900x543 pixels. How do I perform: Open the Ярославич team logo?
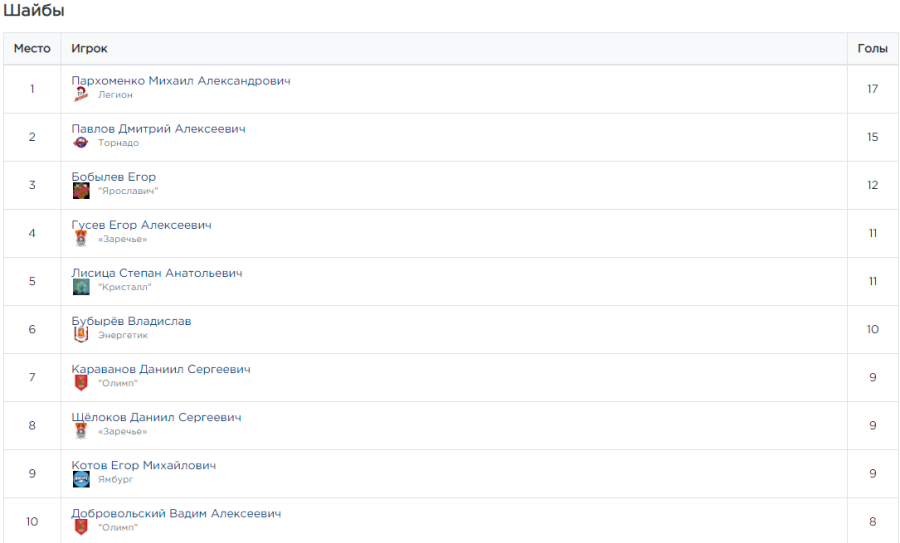point(81,191)
